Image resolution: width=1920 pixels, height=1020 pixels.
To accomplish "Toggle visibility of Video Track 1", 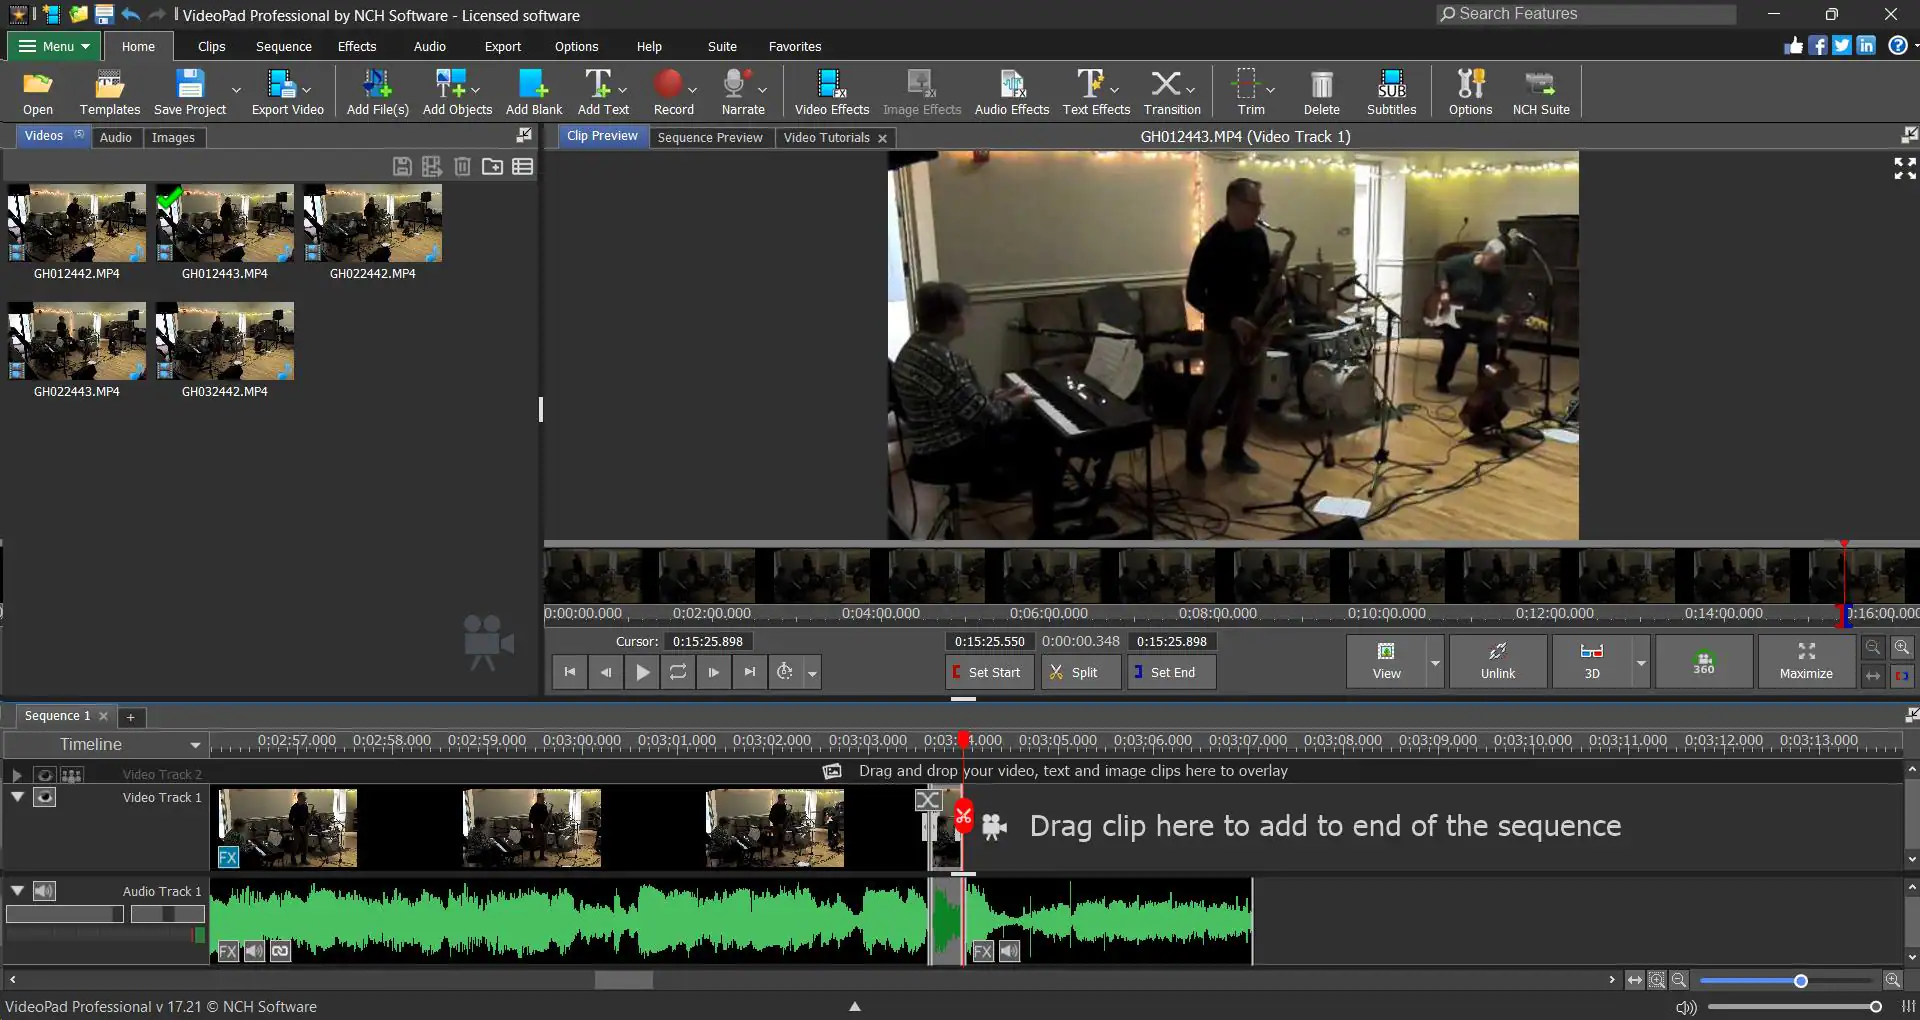I will [x=45, y=797].
